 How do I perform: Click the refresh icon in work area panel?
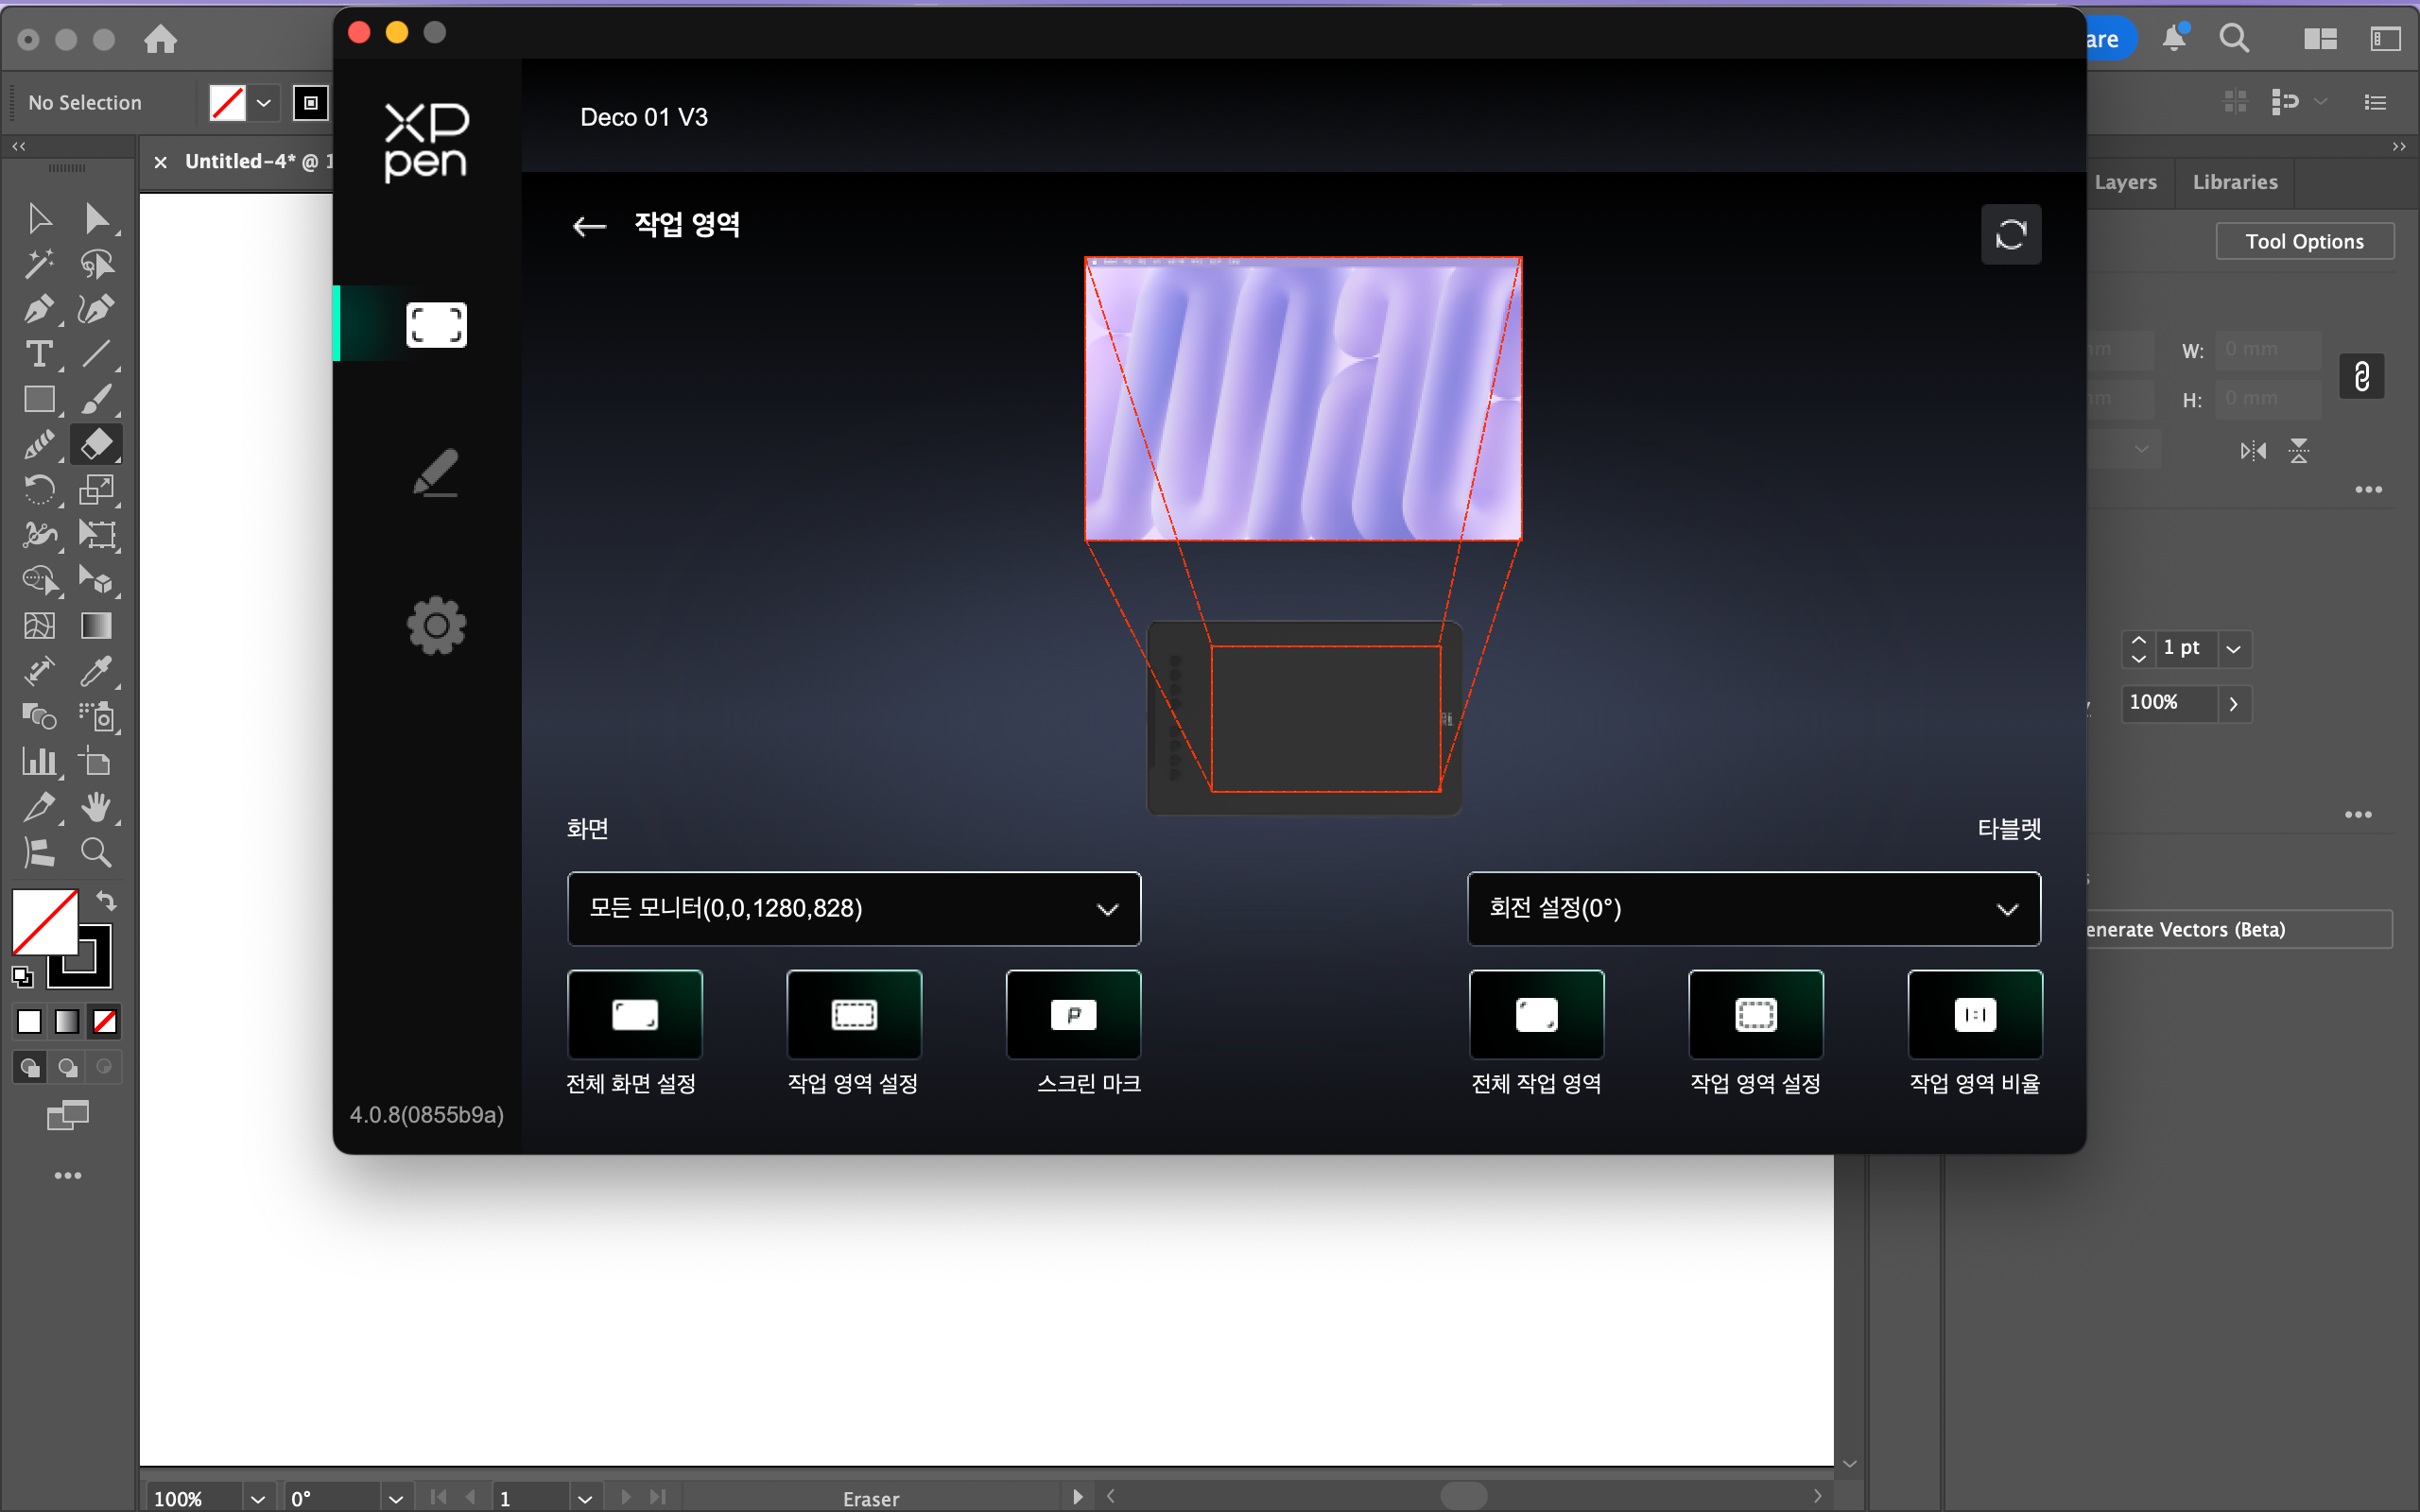(x=2010, y=235)
